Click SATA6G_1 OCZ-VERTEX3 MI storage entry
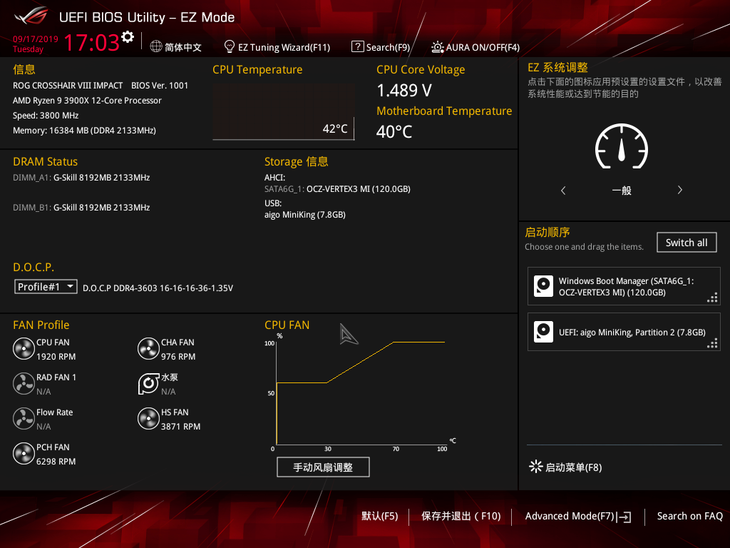Viewport: 730px width, 548px height. click(x=338, y=189)
